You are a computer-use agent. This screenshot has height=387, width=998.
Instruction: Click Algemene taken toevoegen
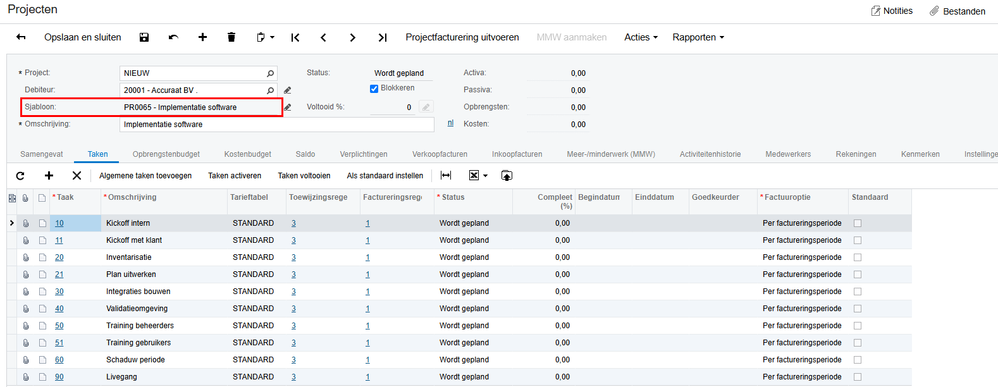(146, 176)
